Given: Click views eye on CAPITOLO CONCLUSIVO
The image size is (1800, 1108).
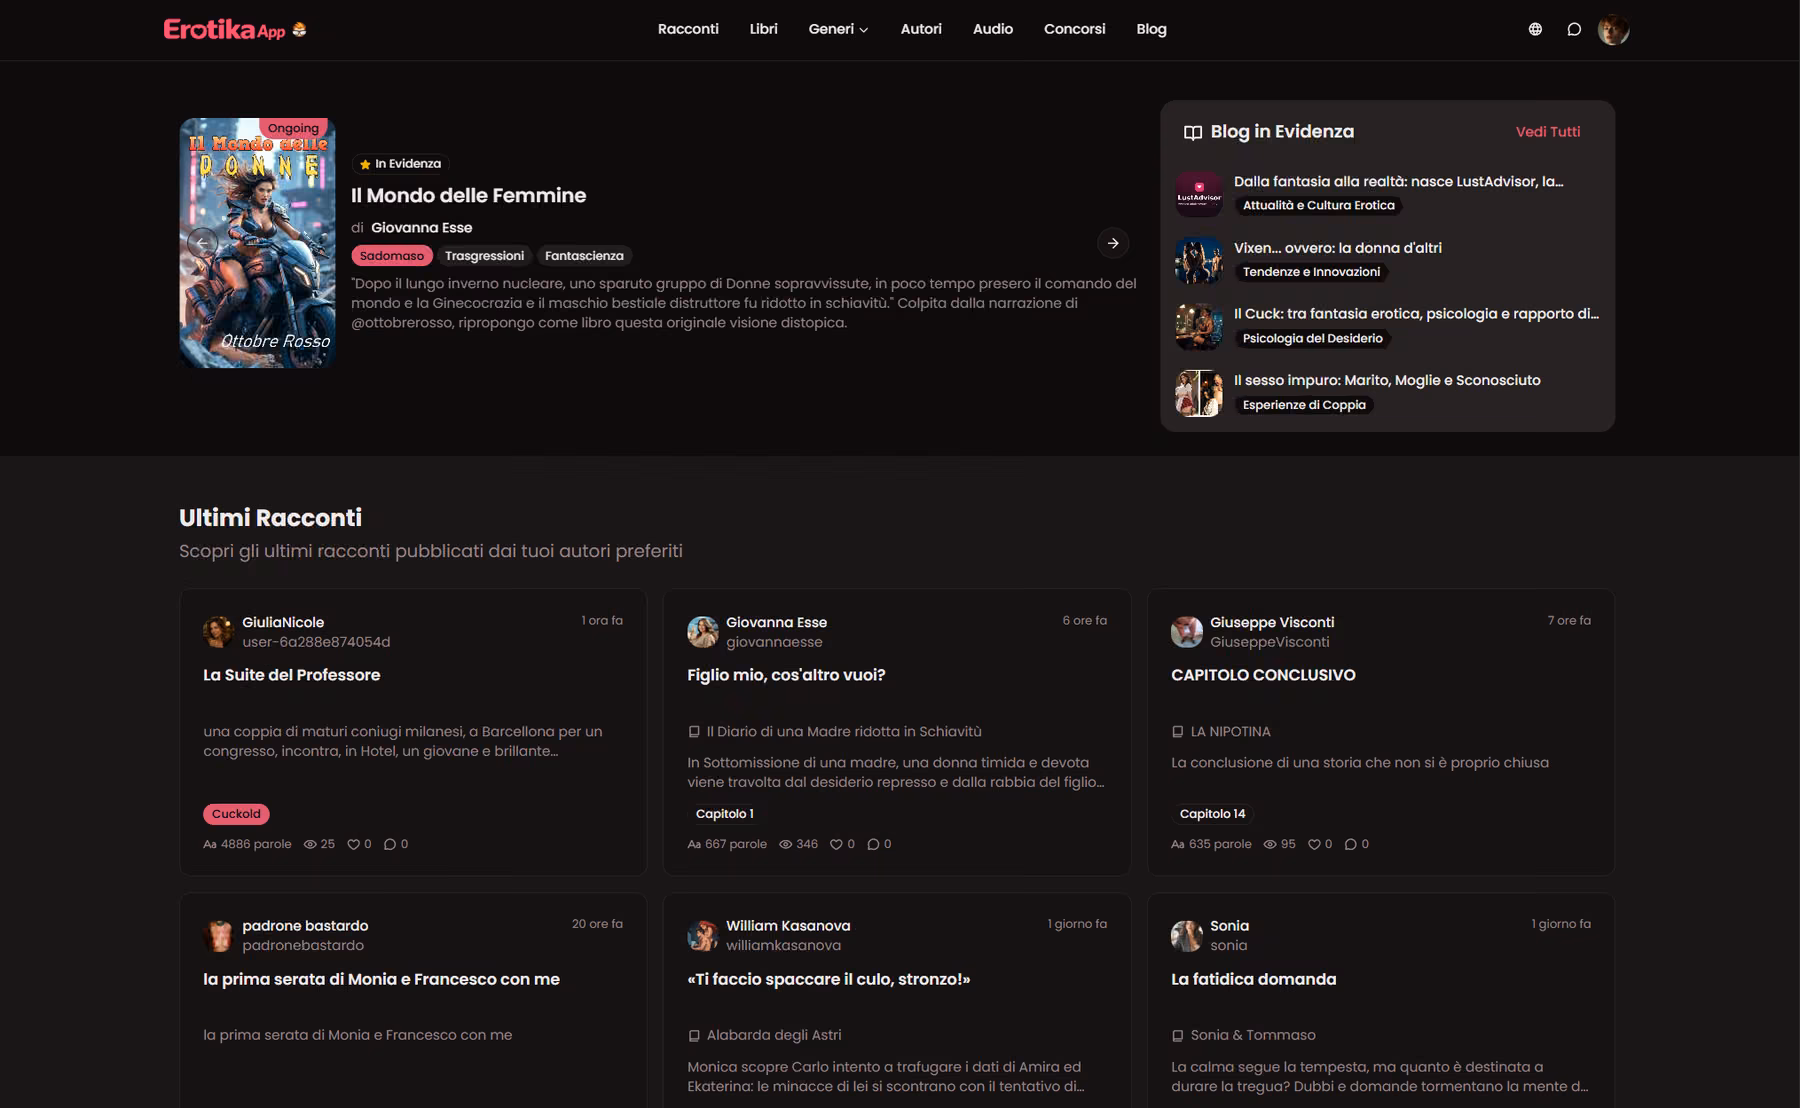Looking at the screenshot, I should tap(1270, 844).
